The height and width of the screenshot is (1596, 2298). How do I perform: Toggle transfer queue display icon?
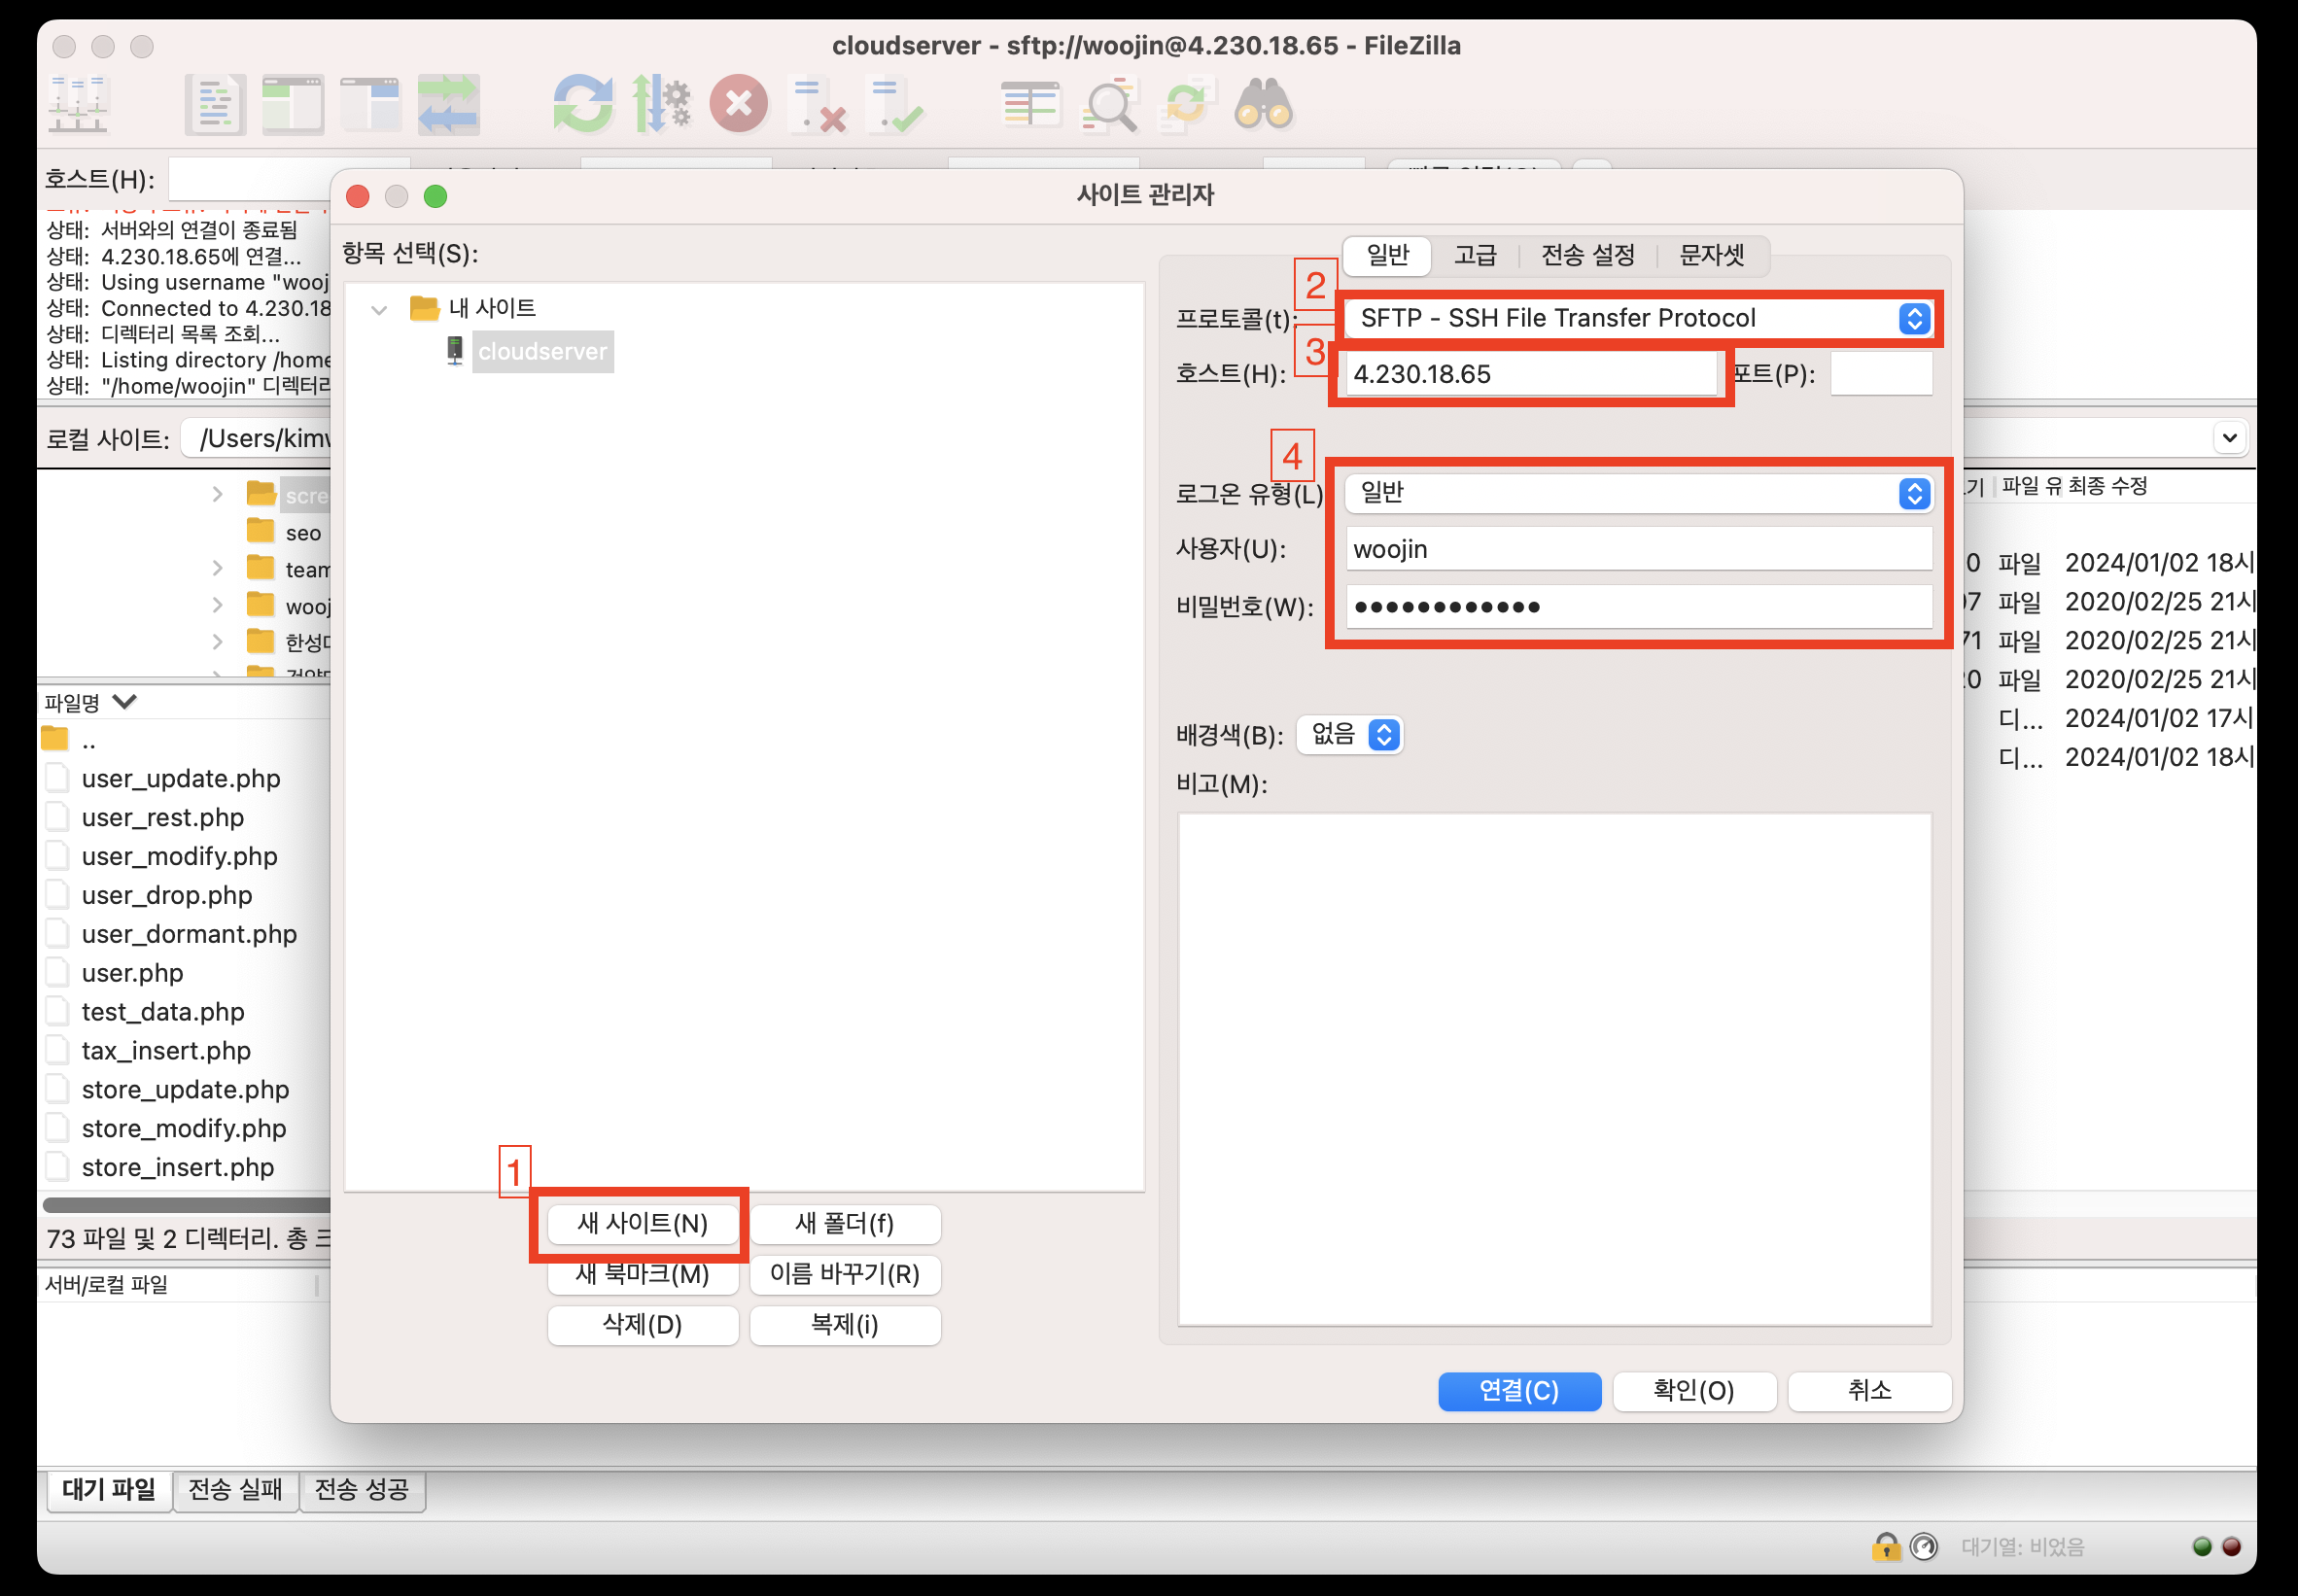(448, 104)
